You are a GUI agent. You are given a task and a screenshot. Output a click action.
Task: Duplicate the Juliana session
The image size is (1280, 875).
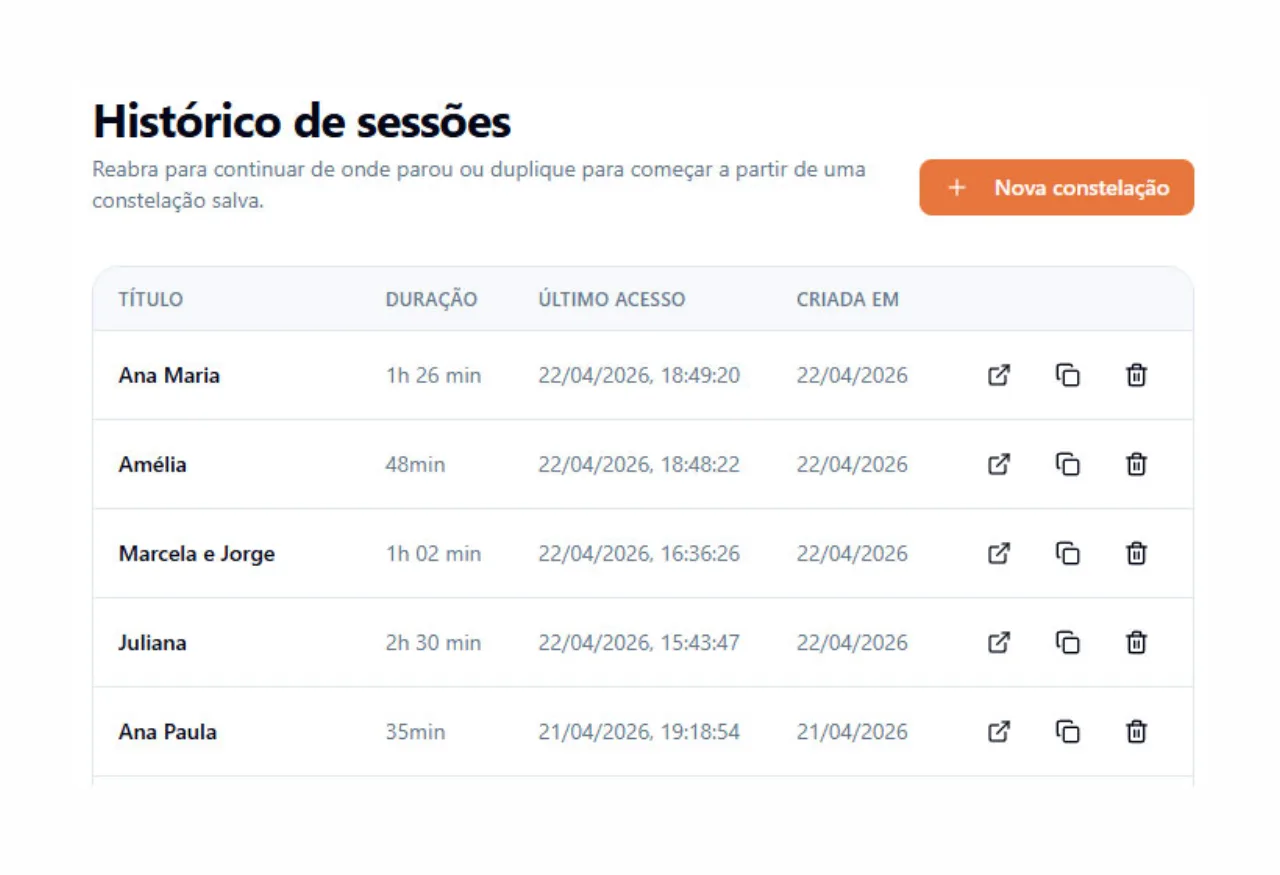pyautogui.click(x=1067, y=643)
